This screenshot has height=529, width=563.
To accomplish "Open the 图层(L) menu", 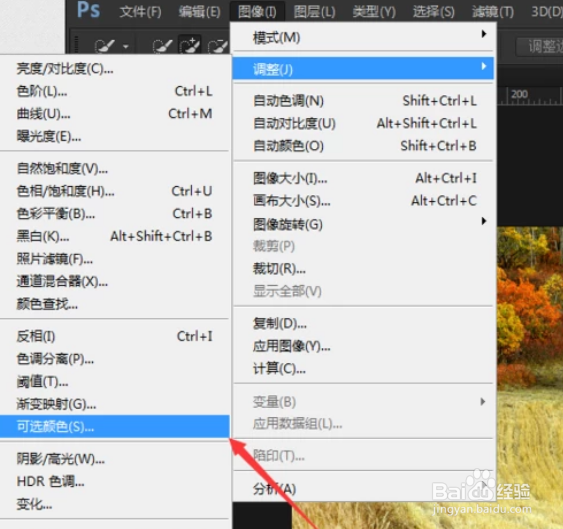I will click(x=315, y=12).
